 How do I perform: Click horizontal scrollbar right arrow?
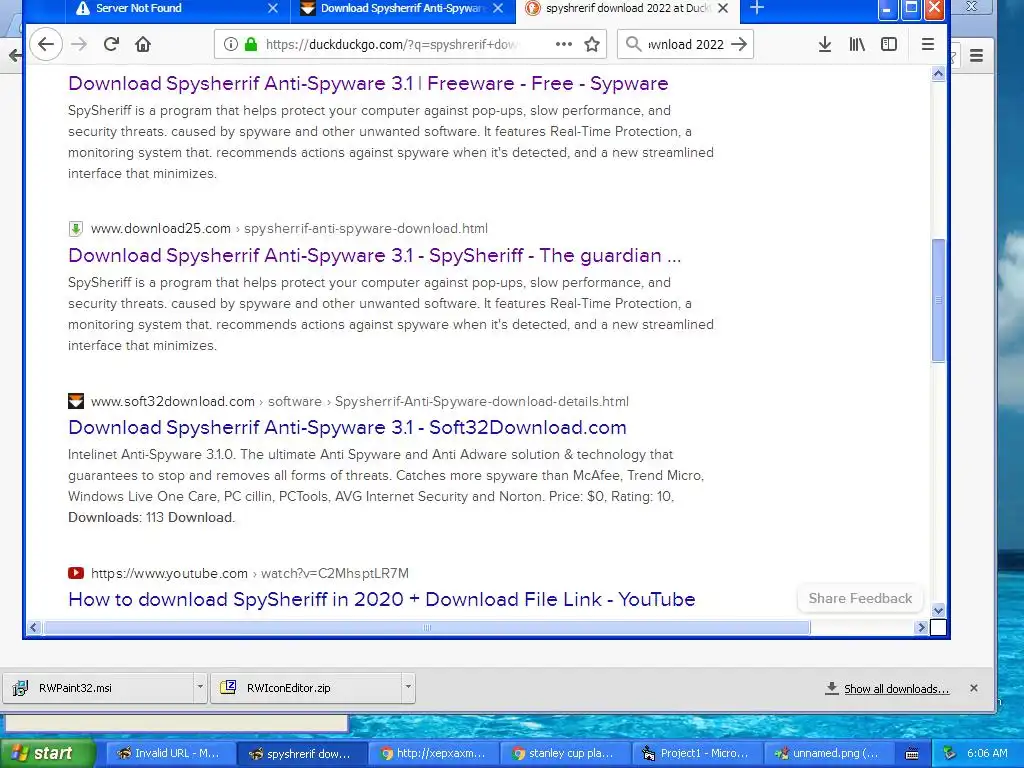921,628
